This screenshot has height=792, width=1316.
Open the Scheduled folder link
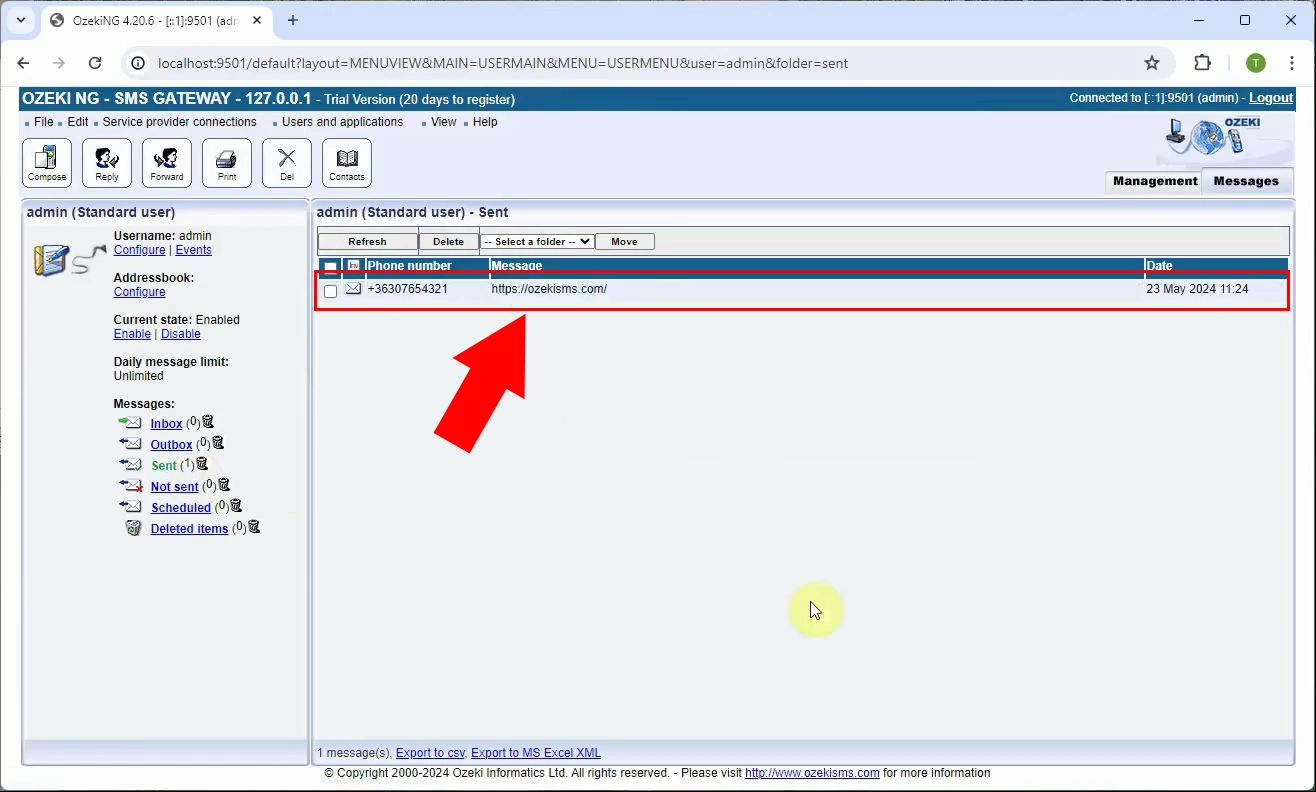click(181, 508)
